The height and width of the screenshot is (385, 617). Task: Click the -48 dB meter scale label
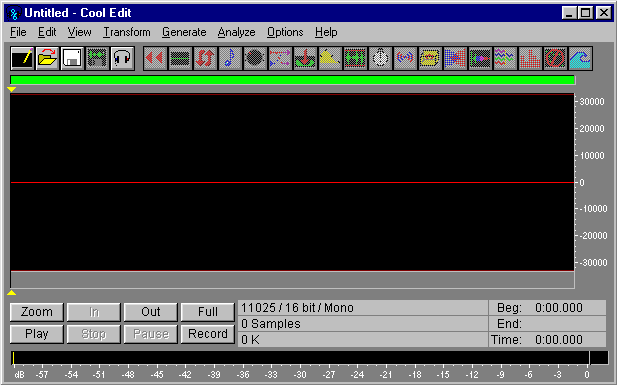coord(128,375)
